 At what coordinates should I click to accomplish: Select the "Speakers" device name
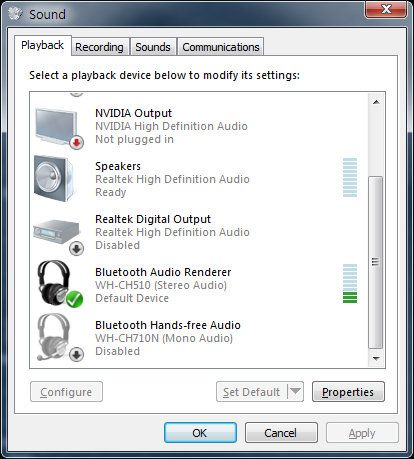[x=118, y=166]
